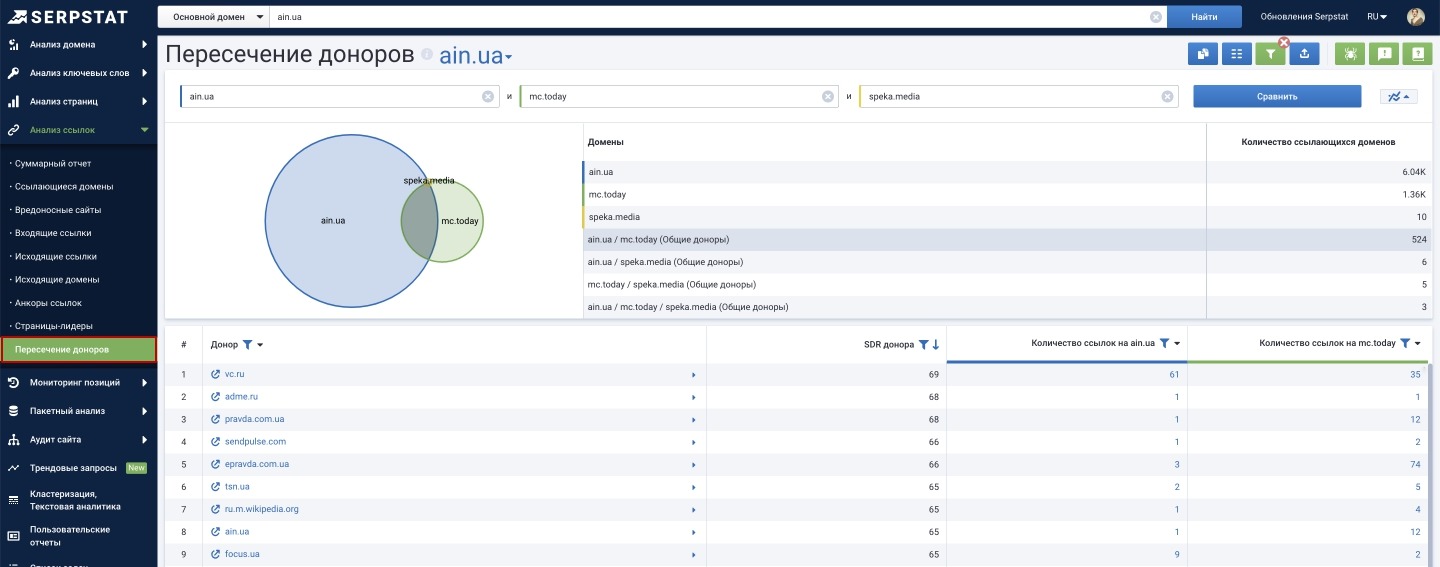
Task: Click the bug report spider icon
Action: tap(1350, 54)
